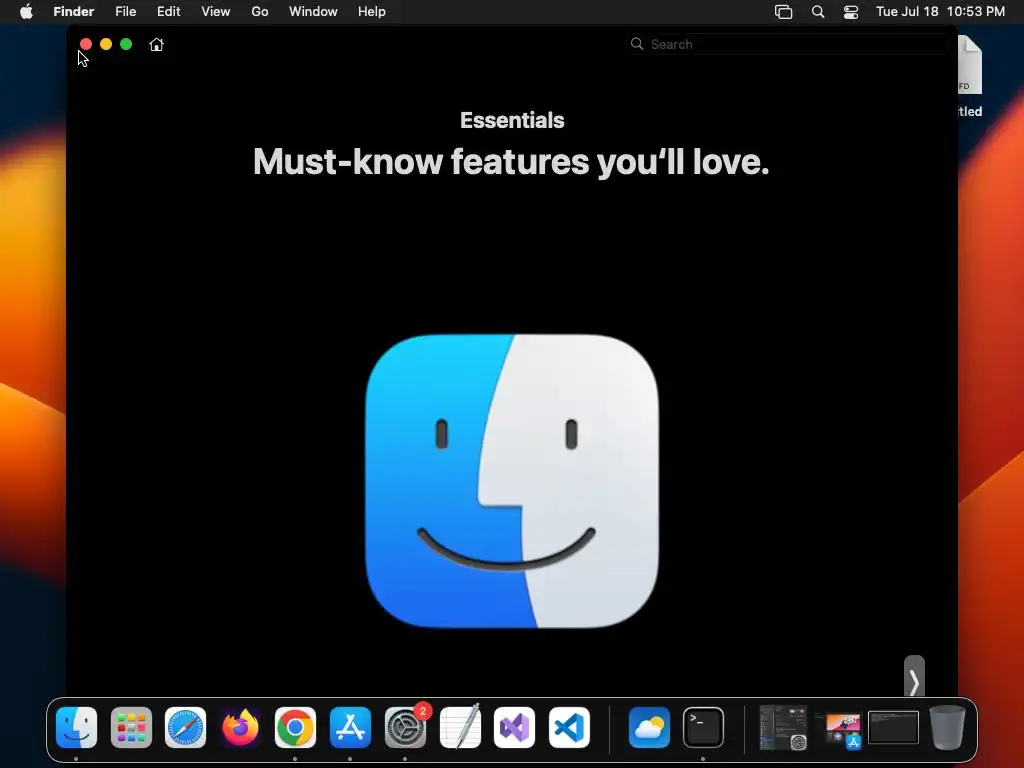Launch Google Chrome from the Dock
1024x768 pixels.
pyautogui.click(x=295, y=728)
